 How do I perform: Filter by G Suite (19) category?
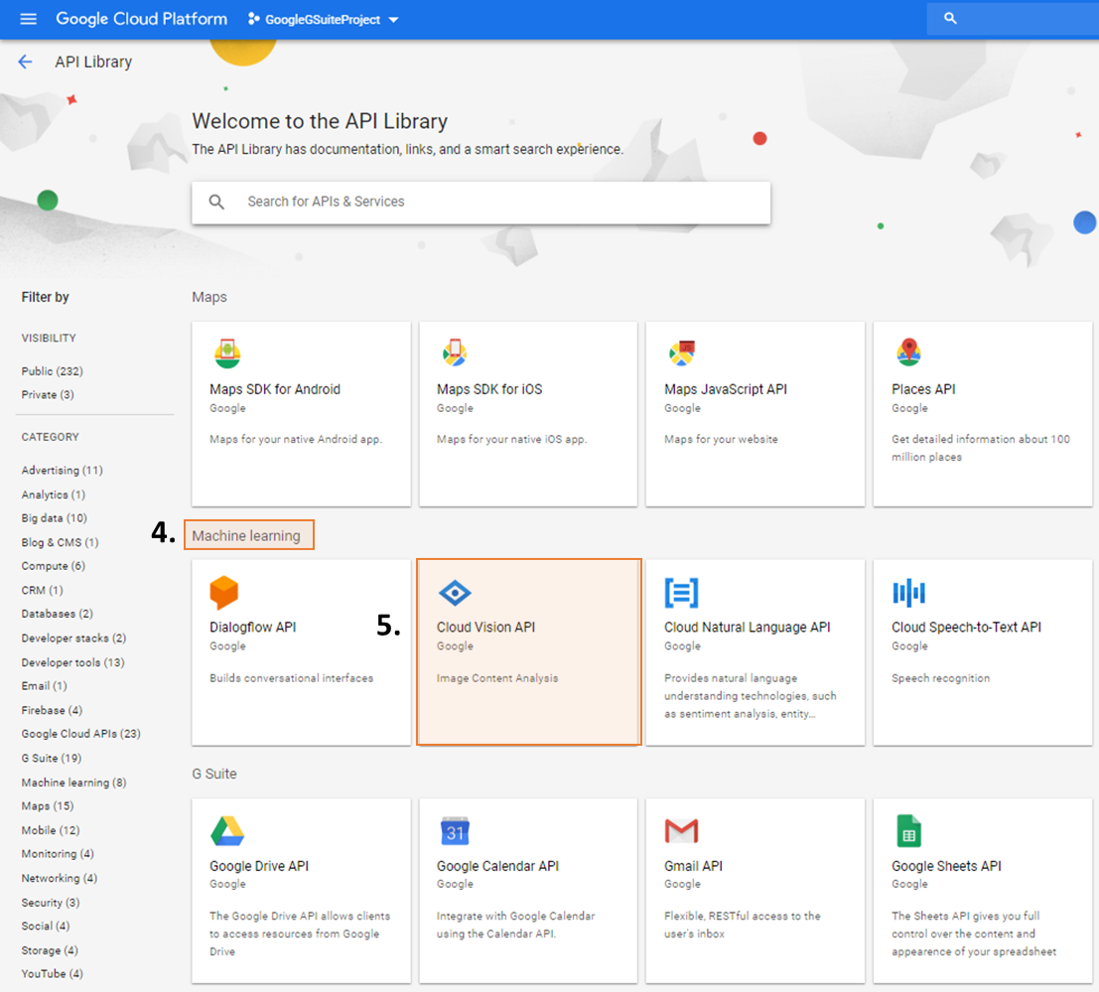[51, 759]
